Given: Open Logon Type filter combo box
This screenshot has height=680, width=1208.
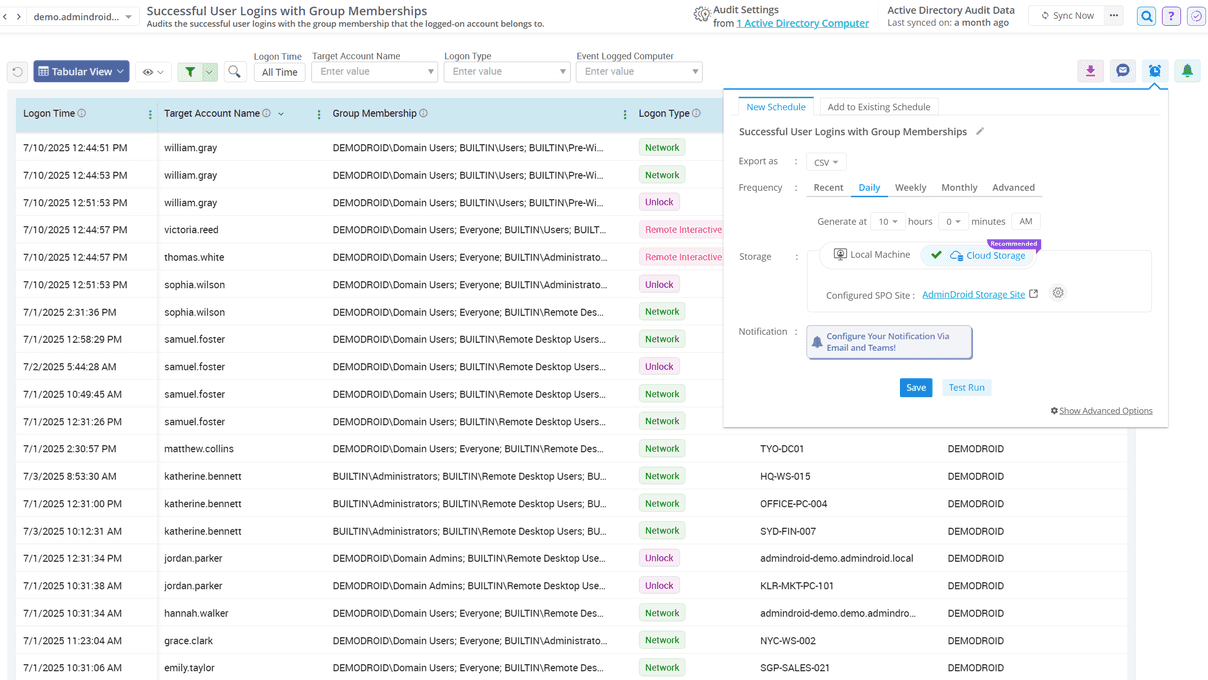Looking at the screenshot, I should pos(506,72).
